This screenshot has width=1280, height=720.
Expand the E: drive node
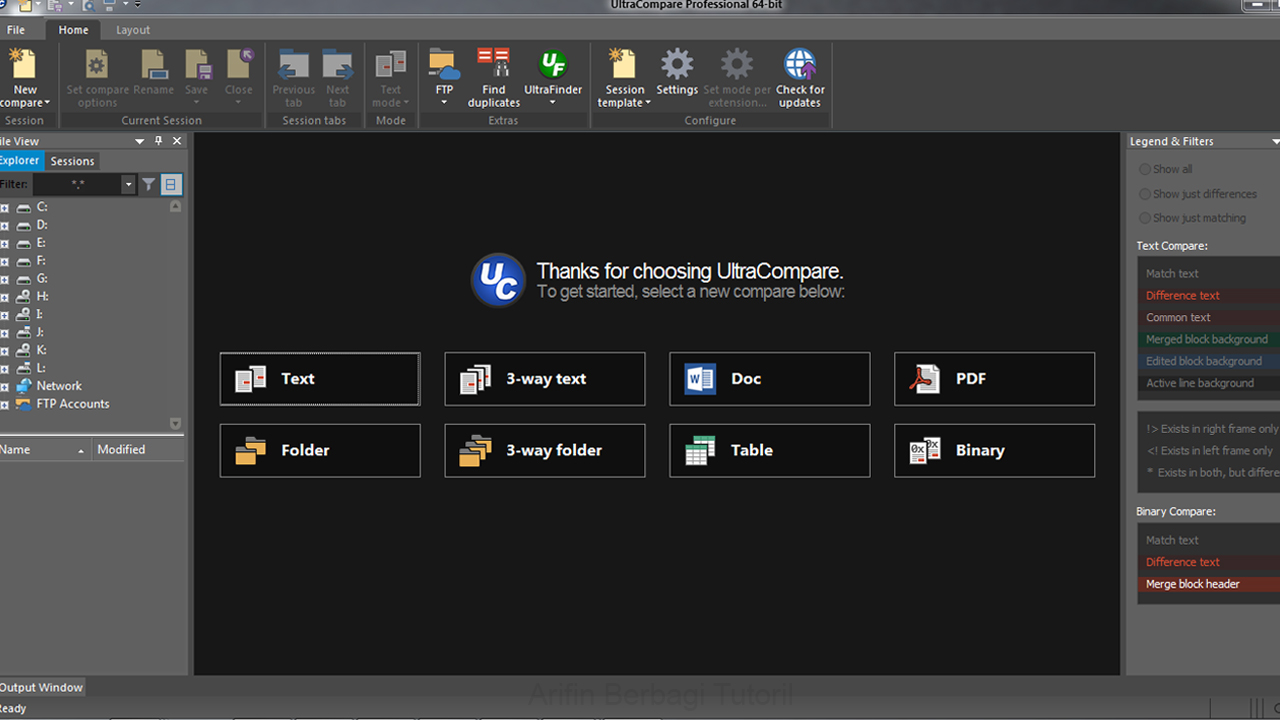(4, 244)
